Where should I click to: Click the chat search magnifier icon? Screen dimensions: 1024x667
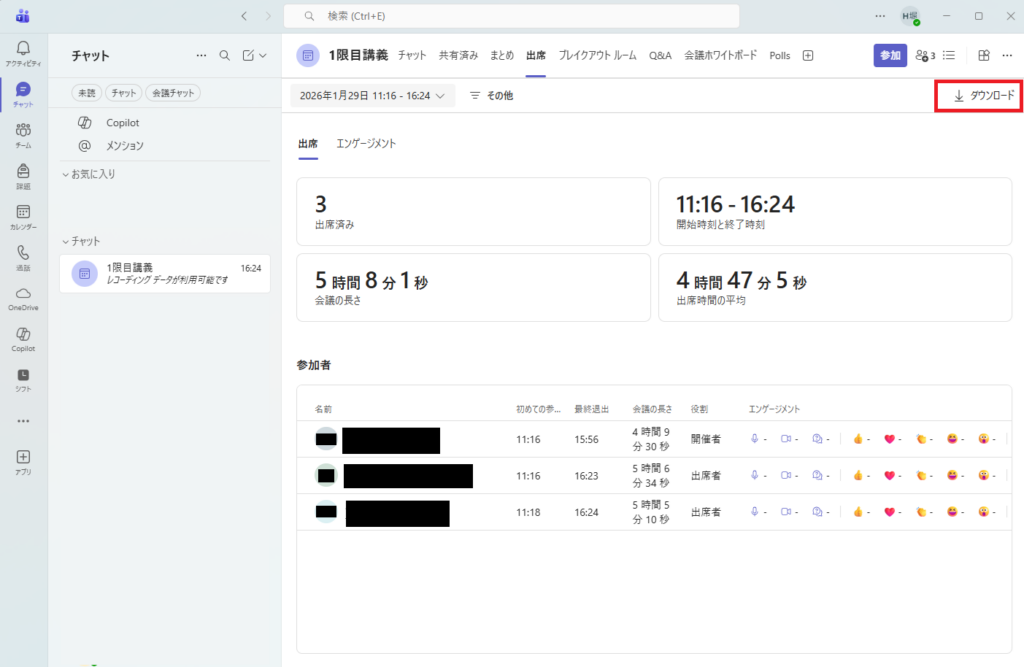pyautogui.click(x=225, y=56)
